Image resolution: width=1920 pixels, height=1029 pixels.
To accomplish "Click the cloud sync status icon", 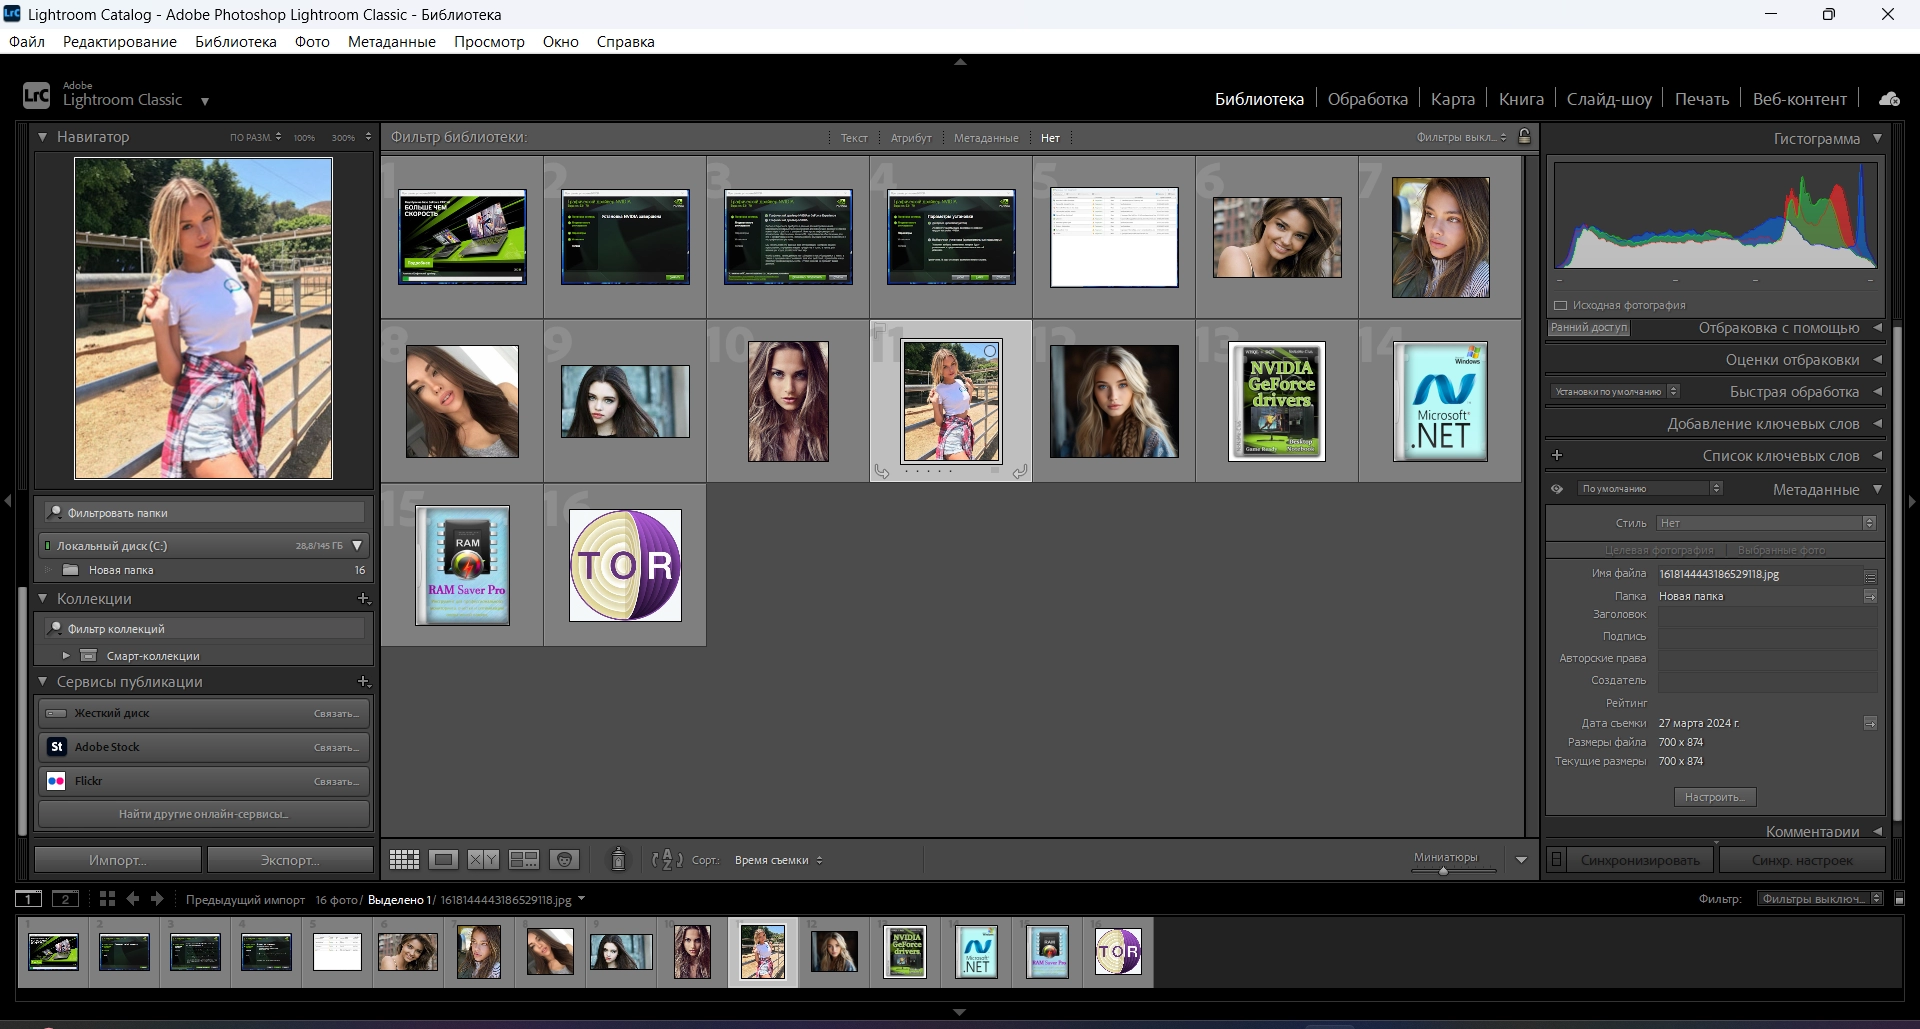I will pyautogui.click(x=1889, y=99).
